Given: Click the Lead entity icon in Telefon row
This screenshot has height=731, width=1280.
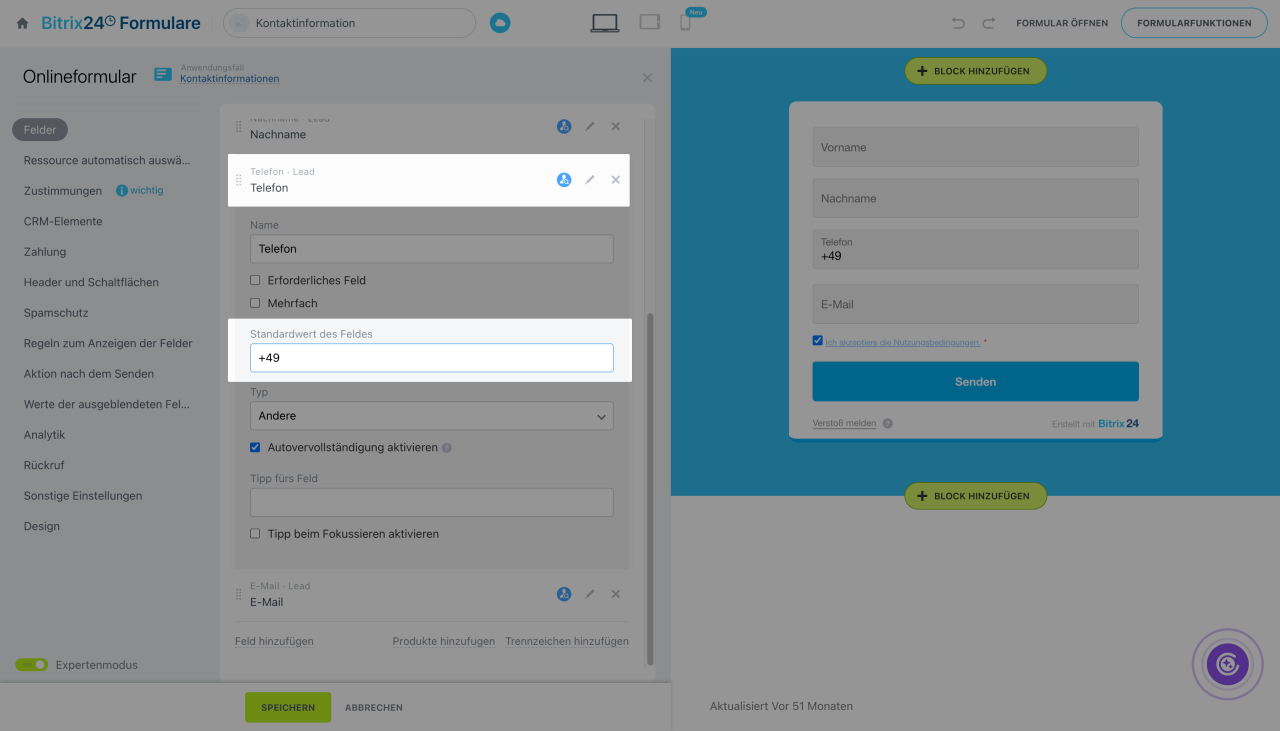Looking at the screenshot, I should click(x=564, y=180).
